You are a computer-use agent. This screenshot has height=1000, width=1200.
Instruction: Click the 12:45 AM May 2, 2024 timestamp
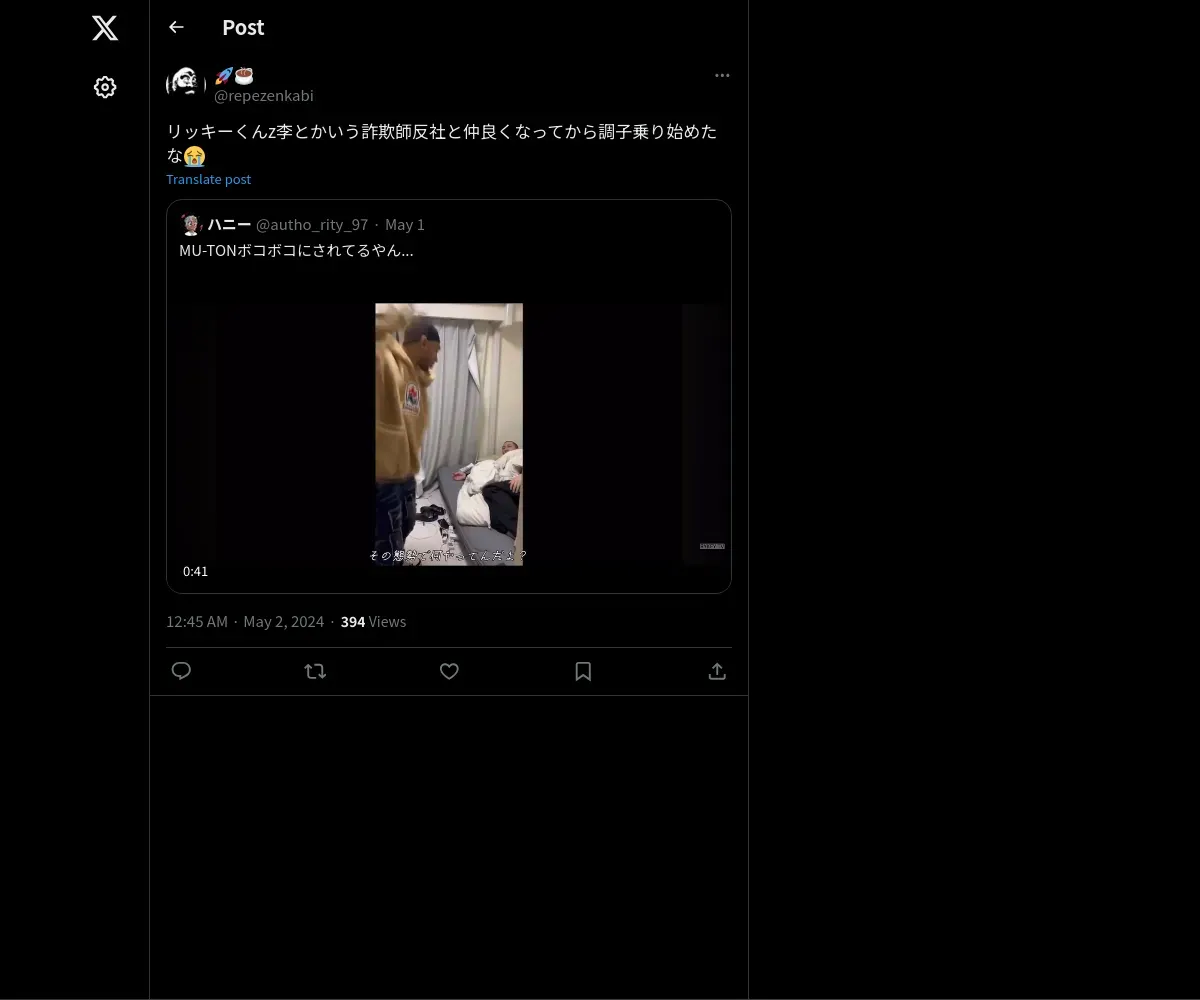(x=245, y=621)
